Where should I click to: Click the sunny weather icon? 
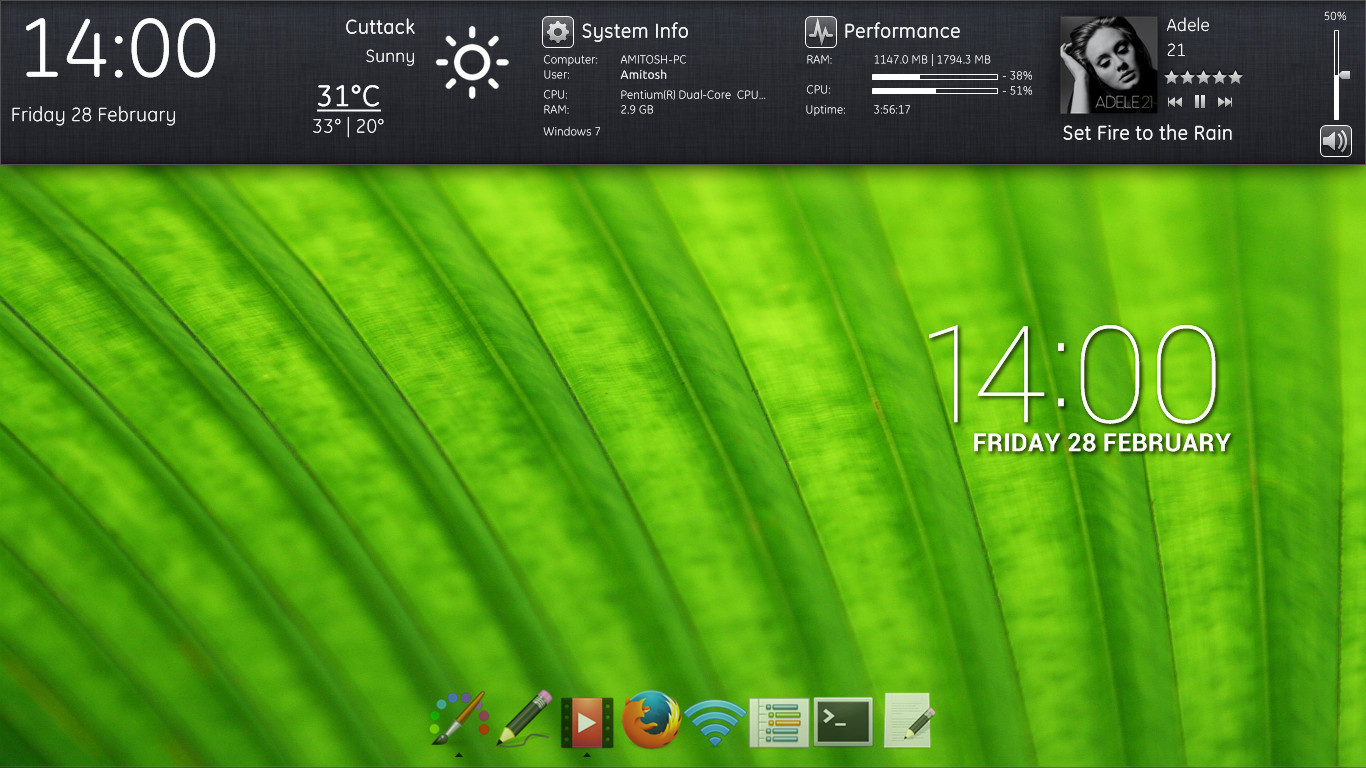point(472,63)
